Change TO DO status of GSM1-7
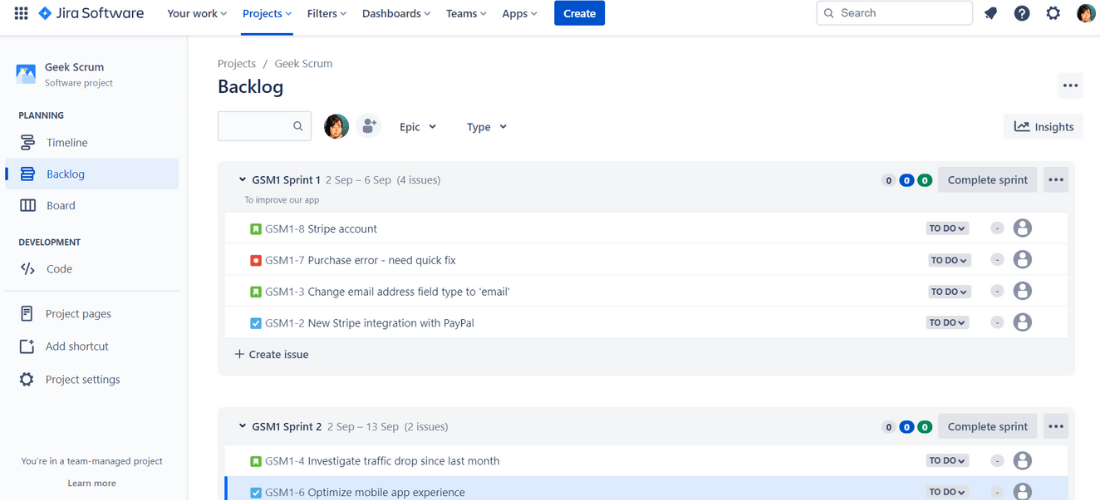1100x500 pixels. coord(949,260)
